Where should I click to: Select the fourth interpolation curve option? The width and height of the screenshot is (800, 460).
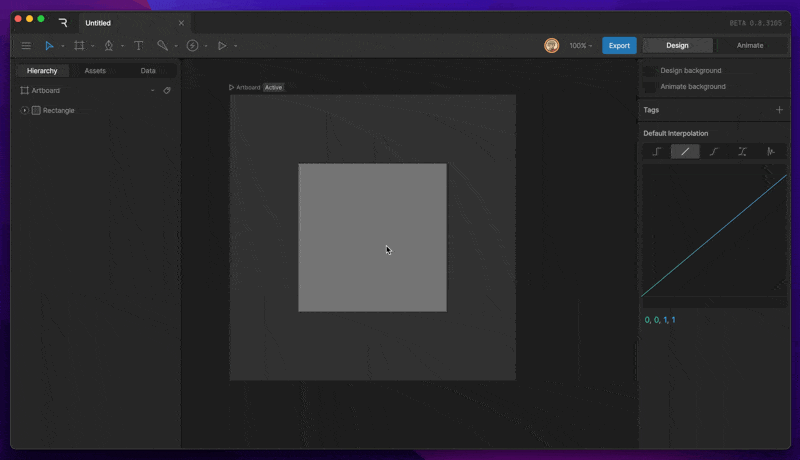pos(742,151)
